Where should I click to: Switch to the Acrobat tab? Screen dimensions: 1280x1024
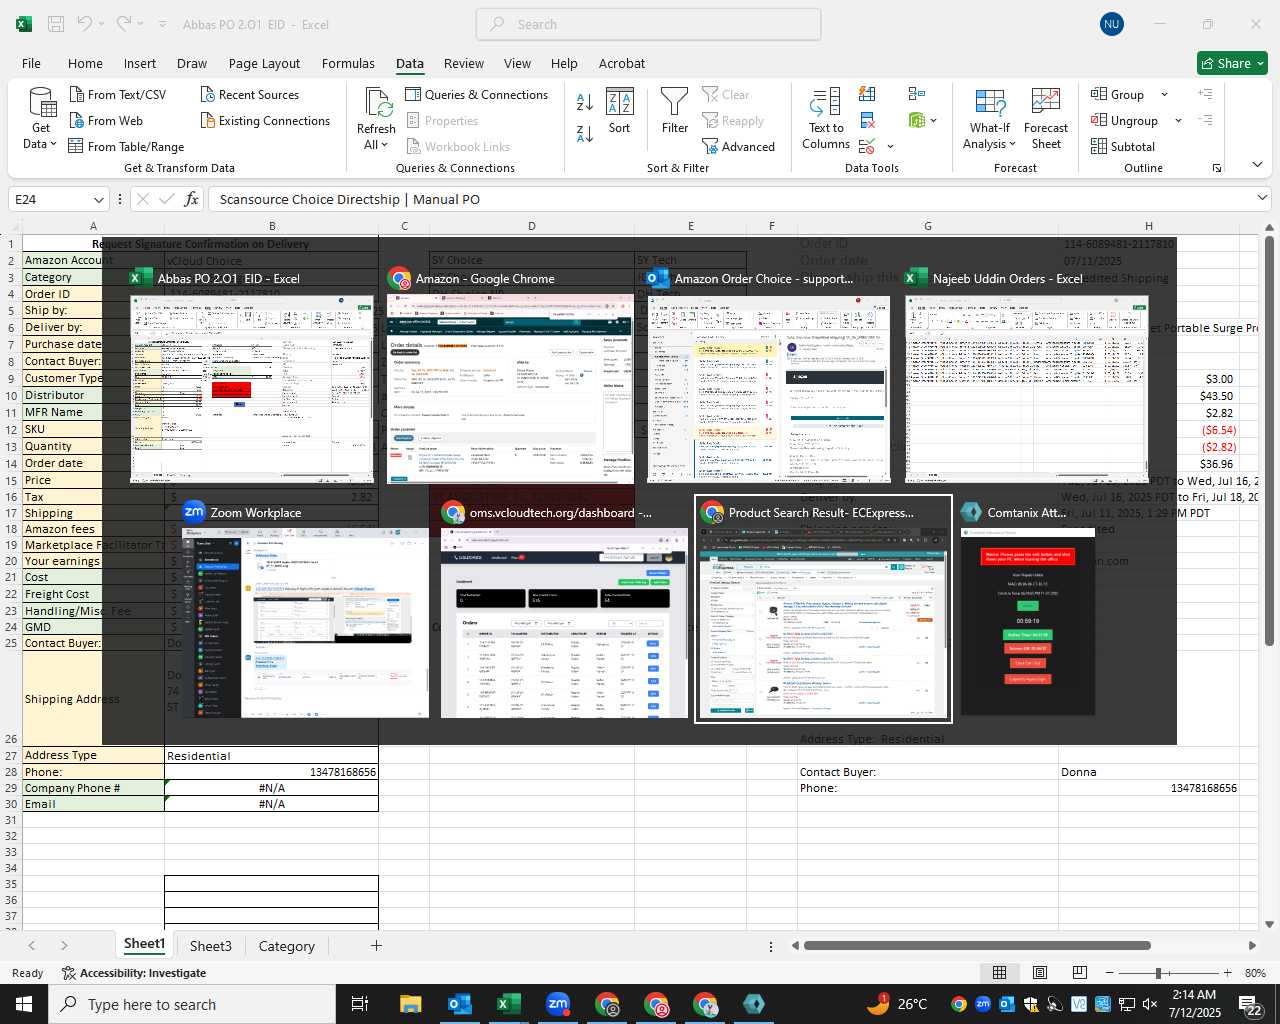point(622,63)
